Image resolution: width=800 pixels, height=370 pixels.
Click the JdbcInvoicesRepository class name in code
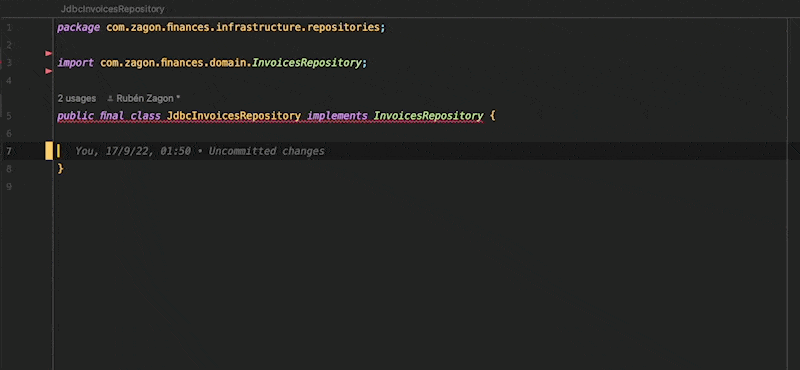[234, 116]
